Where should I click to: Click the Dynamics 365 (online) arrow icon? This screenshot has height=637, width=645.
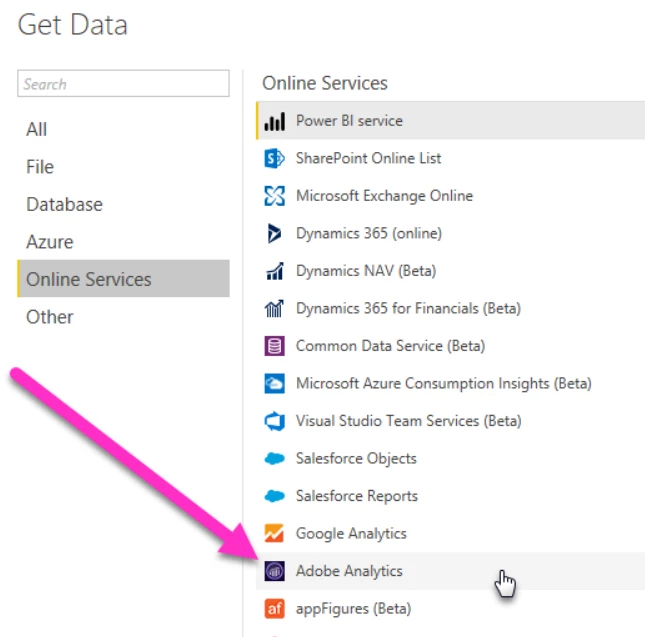pyautogui.click(x=274, y=233)
